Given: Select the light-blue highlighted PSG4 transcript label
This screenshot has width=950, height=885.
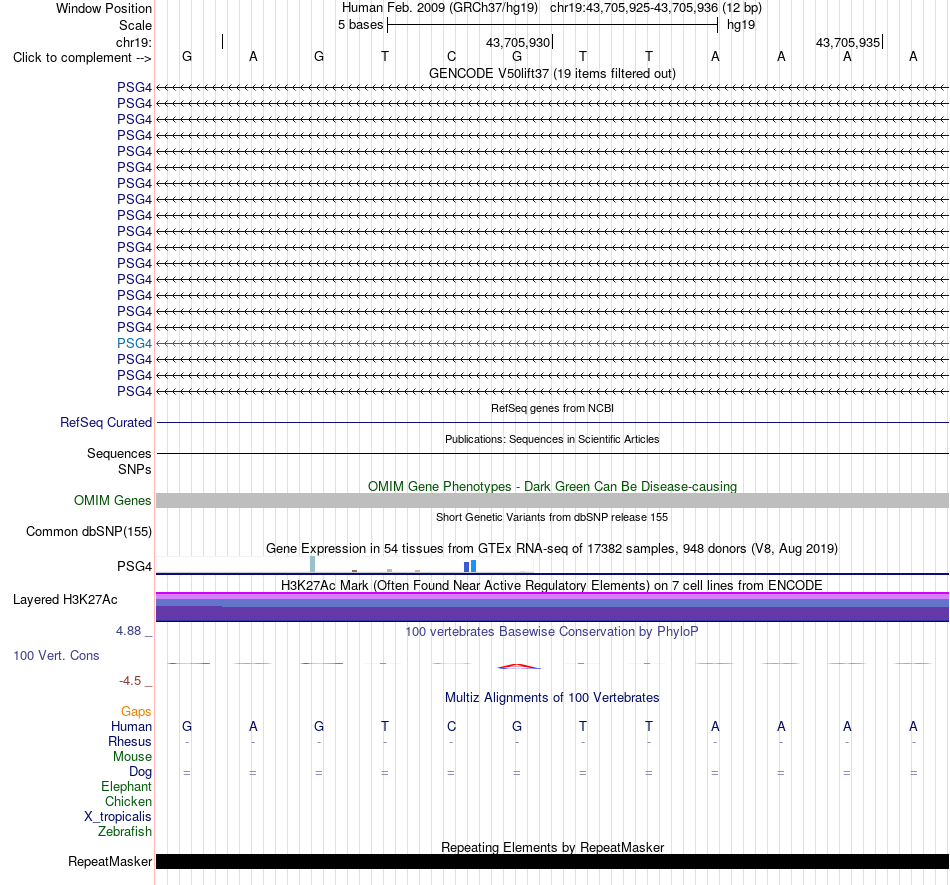Looking at the screenshot, I should click(x=134, y=343).
